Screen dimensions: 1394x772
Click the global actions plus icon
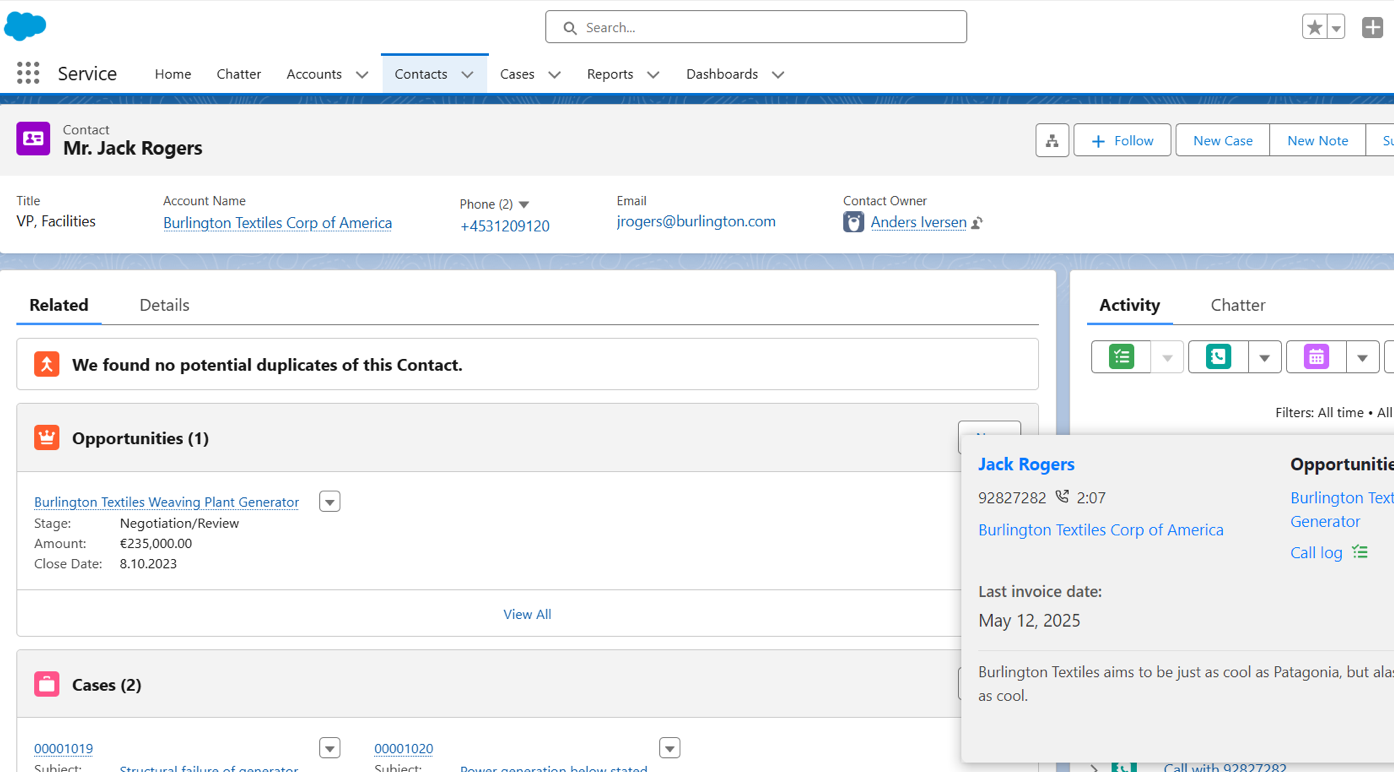pyautogui.click(x=1372, y=27)
